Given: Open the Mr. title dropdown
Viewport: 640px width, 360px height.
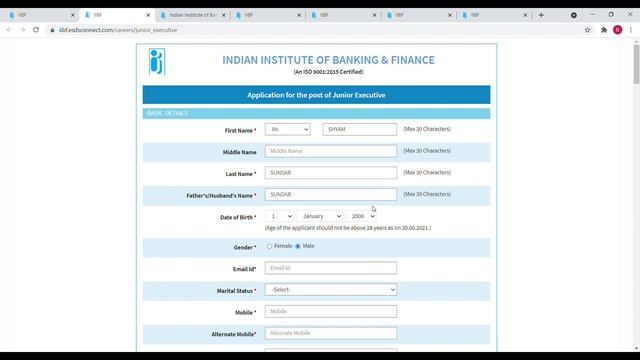Looking at the screenshot, I should tap(287, 129).
